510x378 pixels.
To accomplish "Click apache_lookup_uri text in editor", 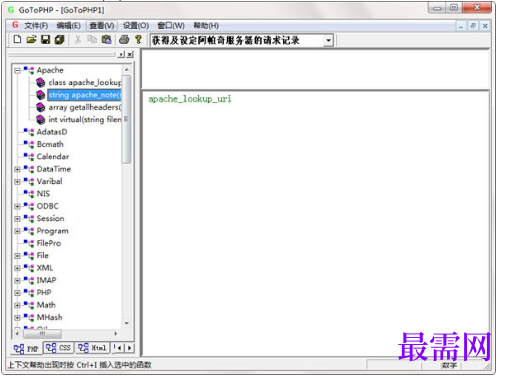I will pos(190,99).
